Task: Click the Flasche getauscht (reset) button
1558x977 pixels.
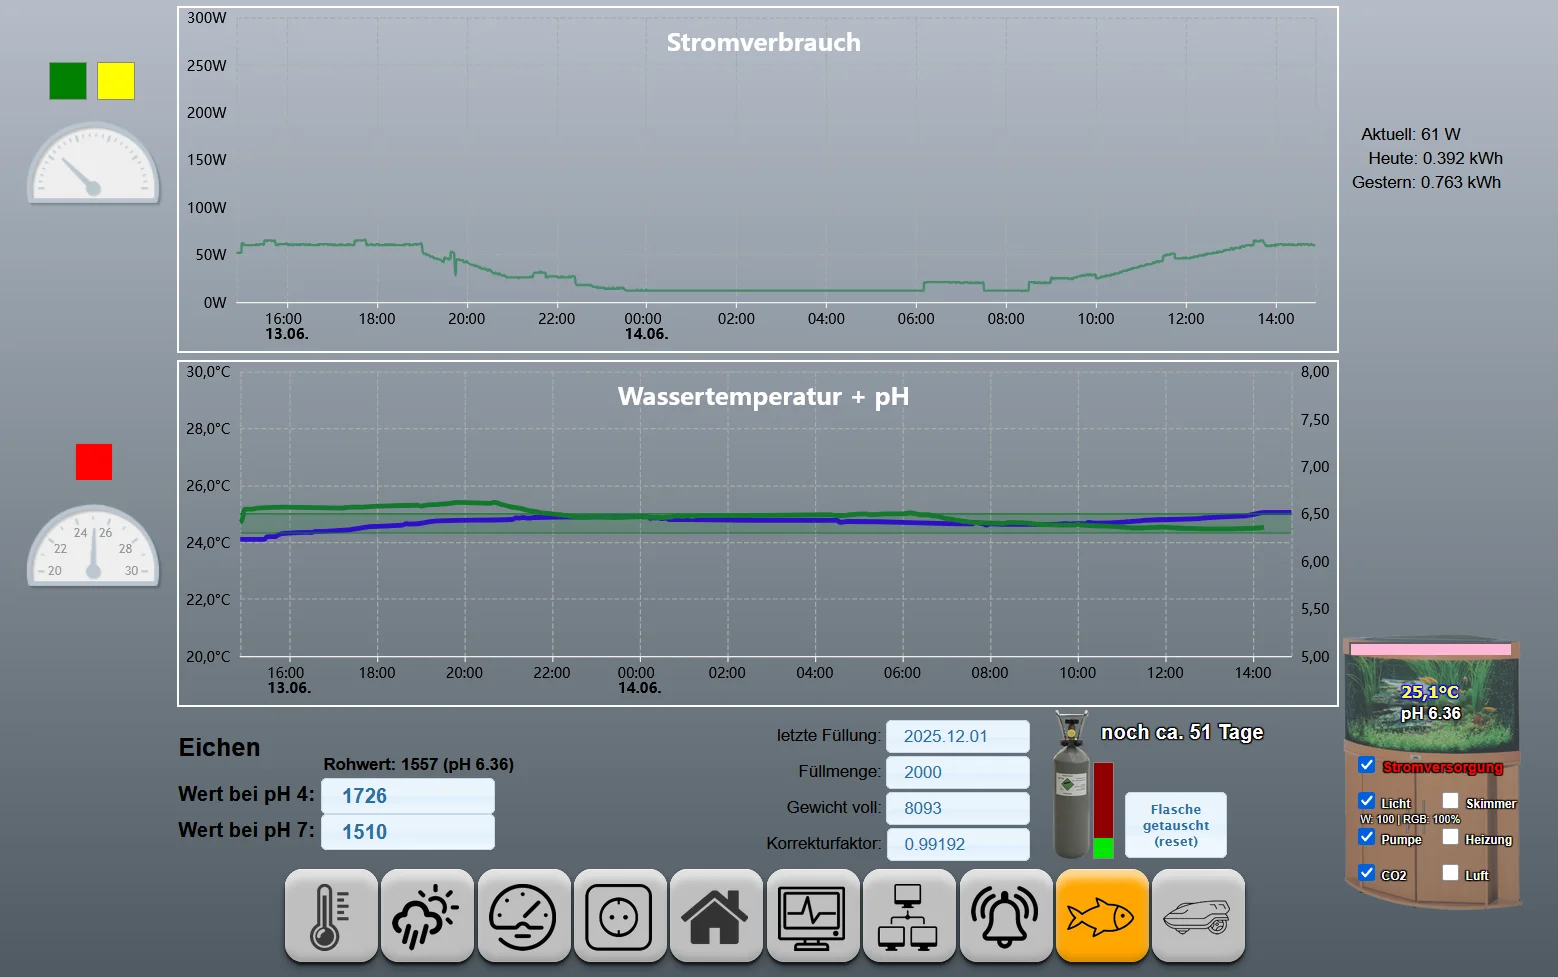Action: point(1176,825)
